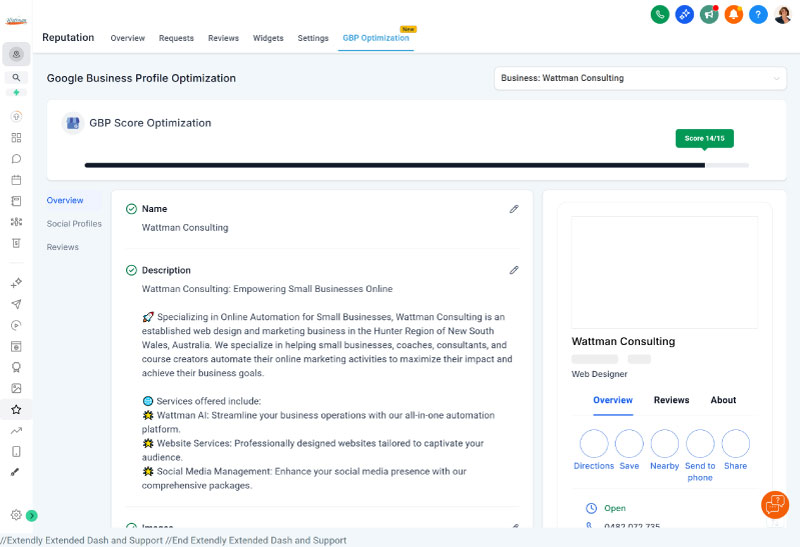This screenshot has height=547, width=800.
Task: Edit the Description with pencil icon
Action: [514, 270]
